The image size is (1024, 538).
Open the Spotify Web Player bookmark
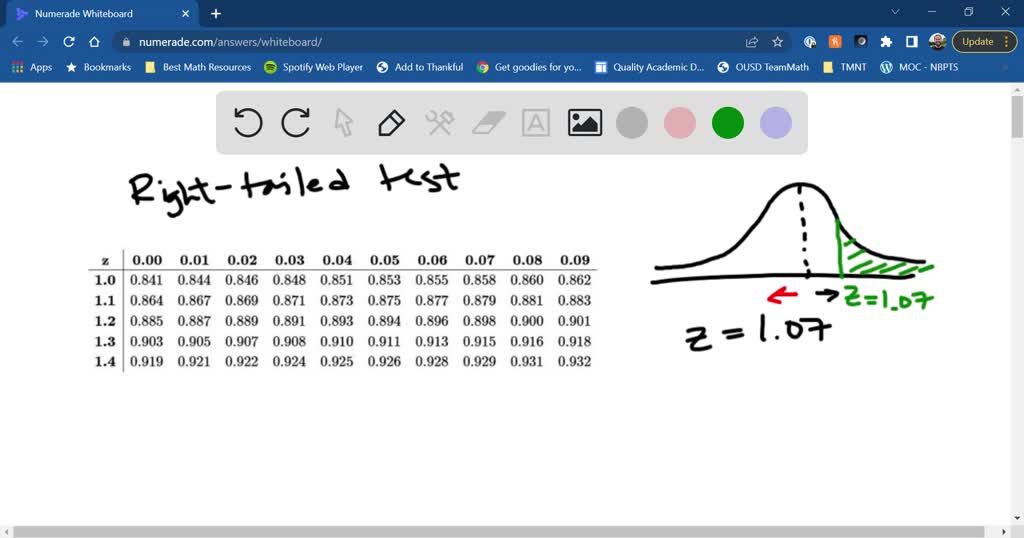pyautogui.click(x=313, y=67)
